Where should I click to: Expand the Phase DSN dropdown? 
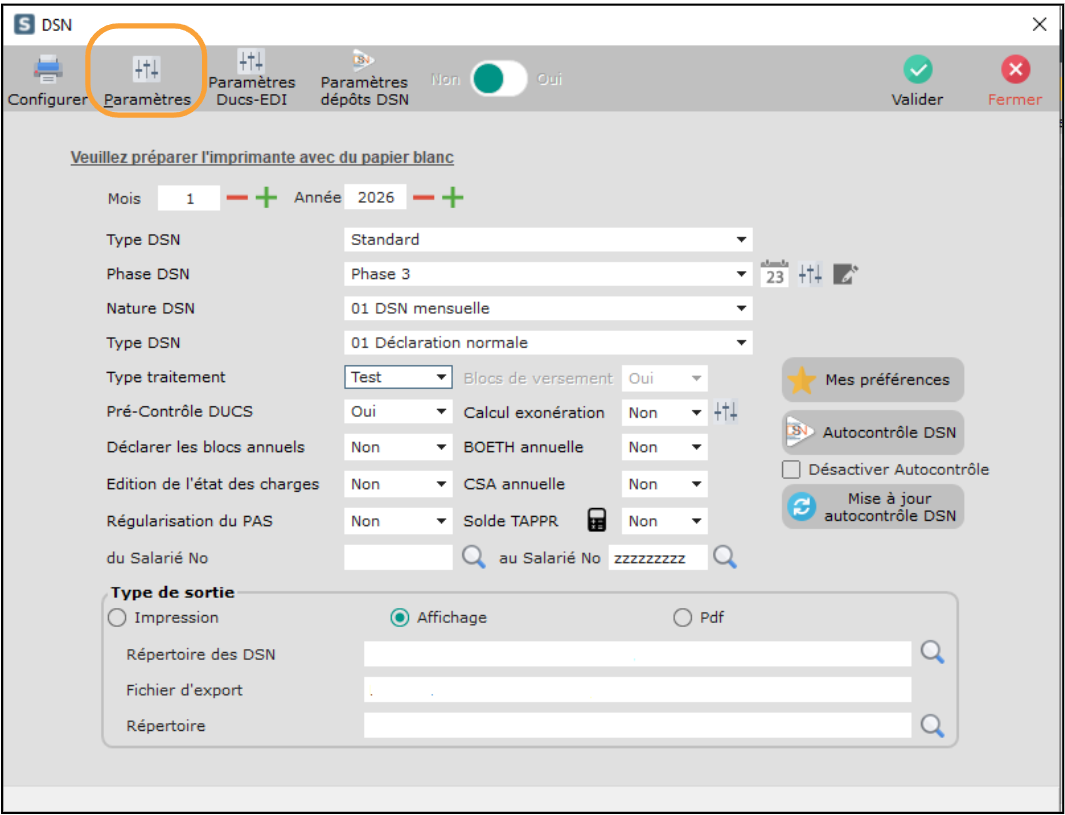point(741,274)
